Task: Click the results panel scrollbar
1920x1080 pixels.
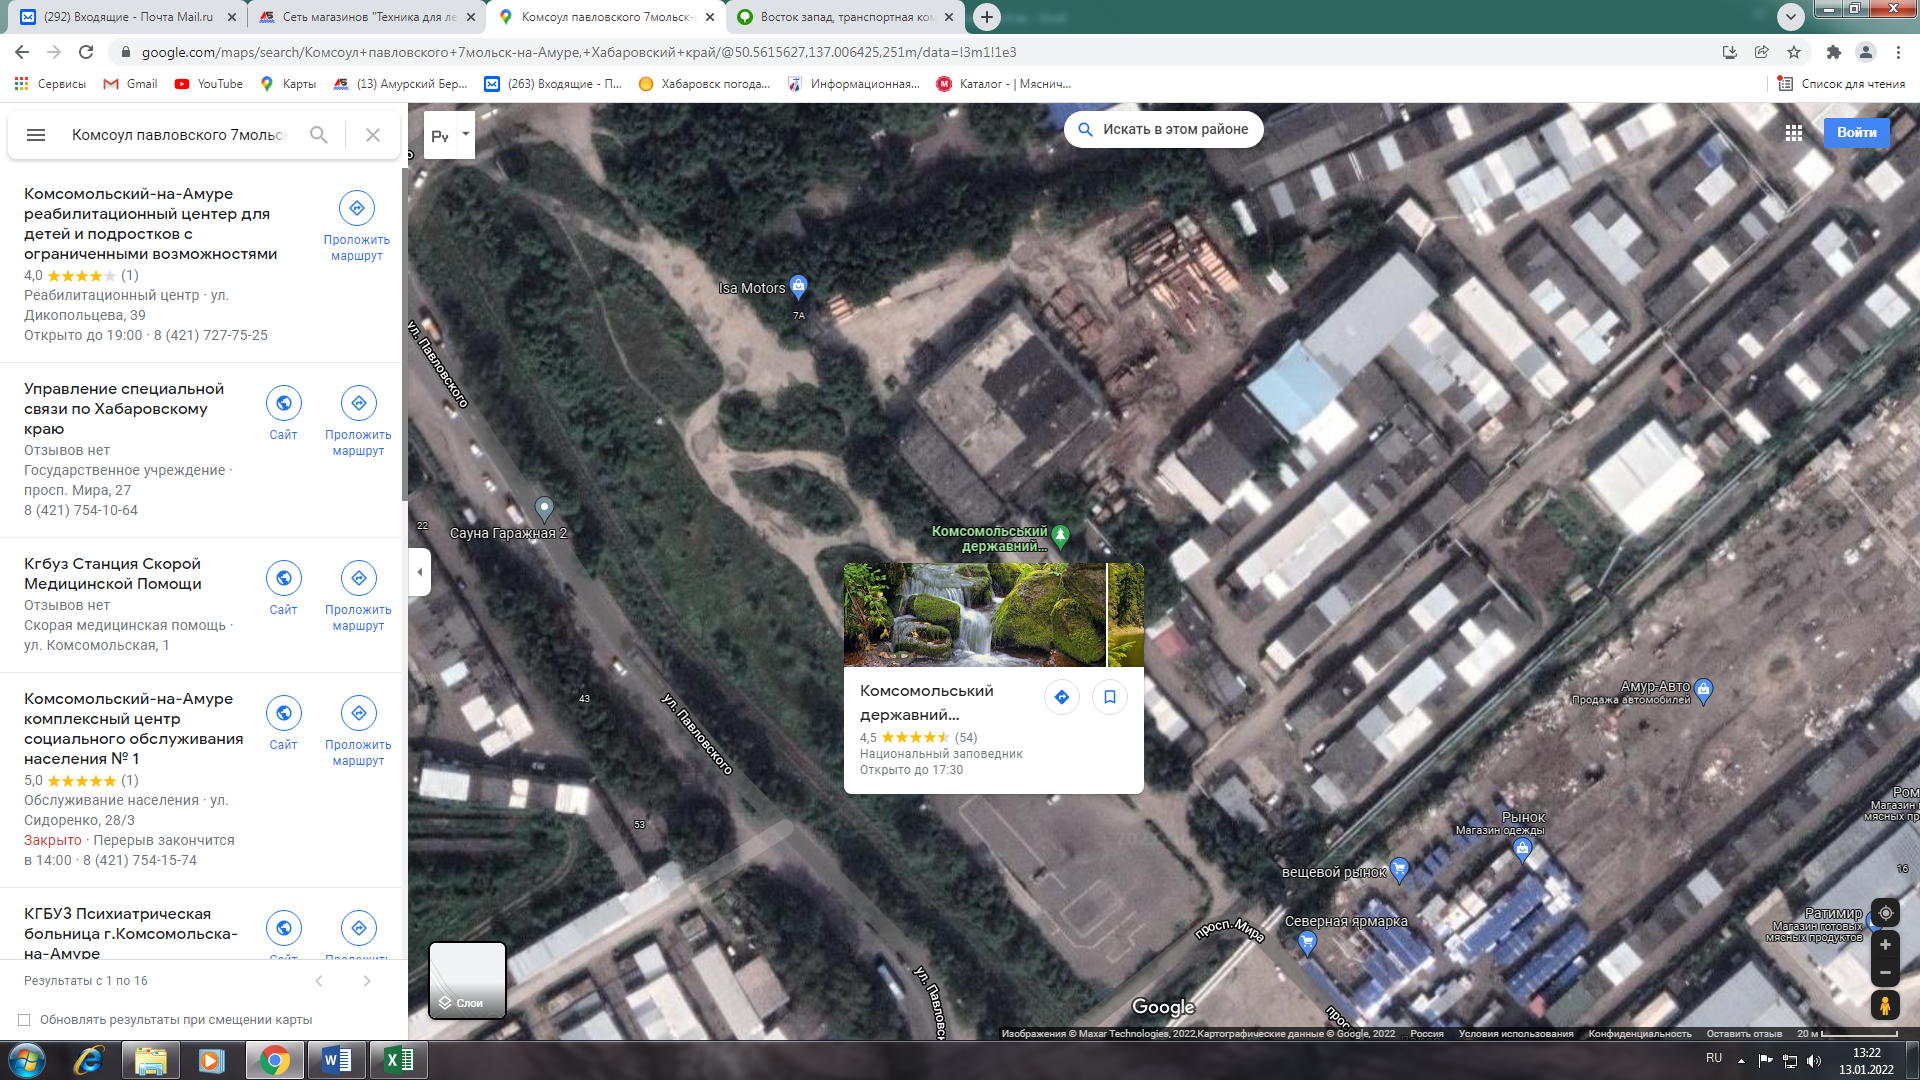Action: [x=404, y=334]
